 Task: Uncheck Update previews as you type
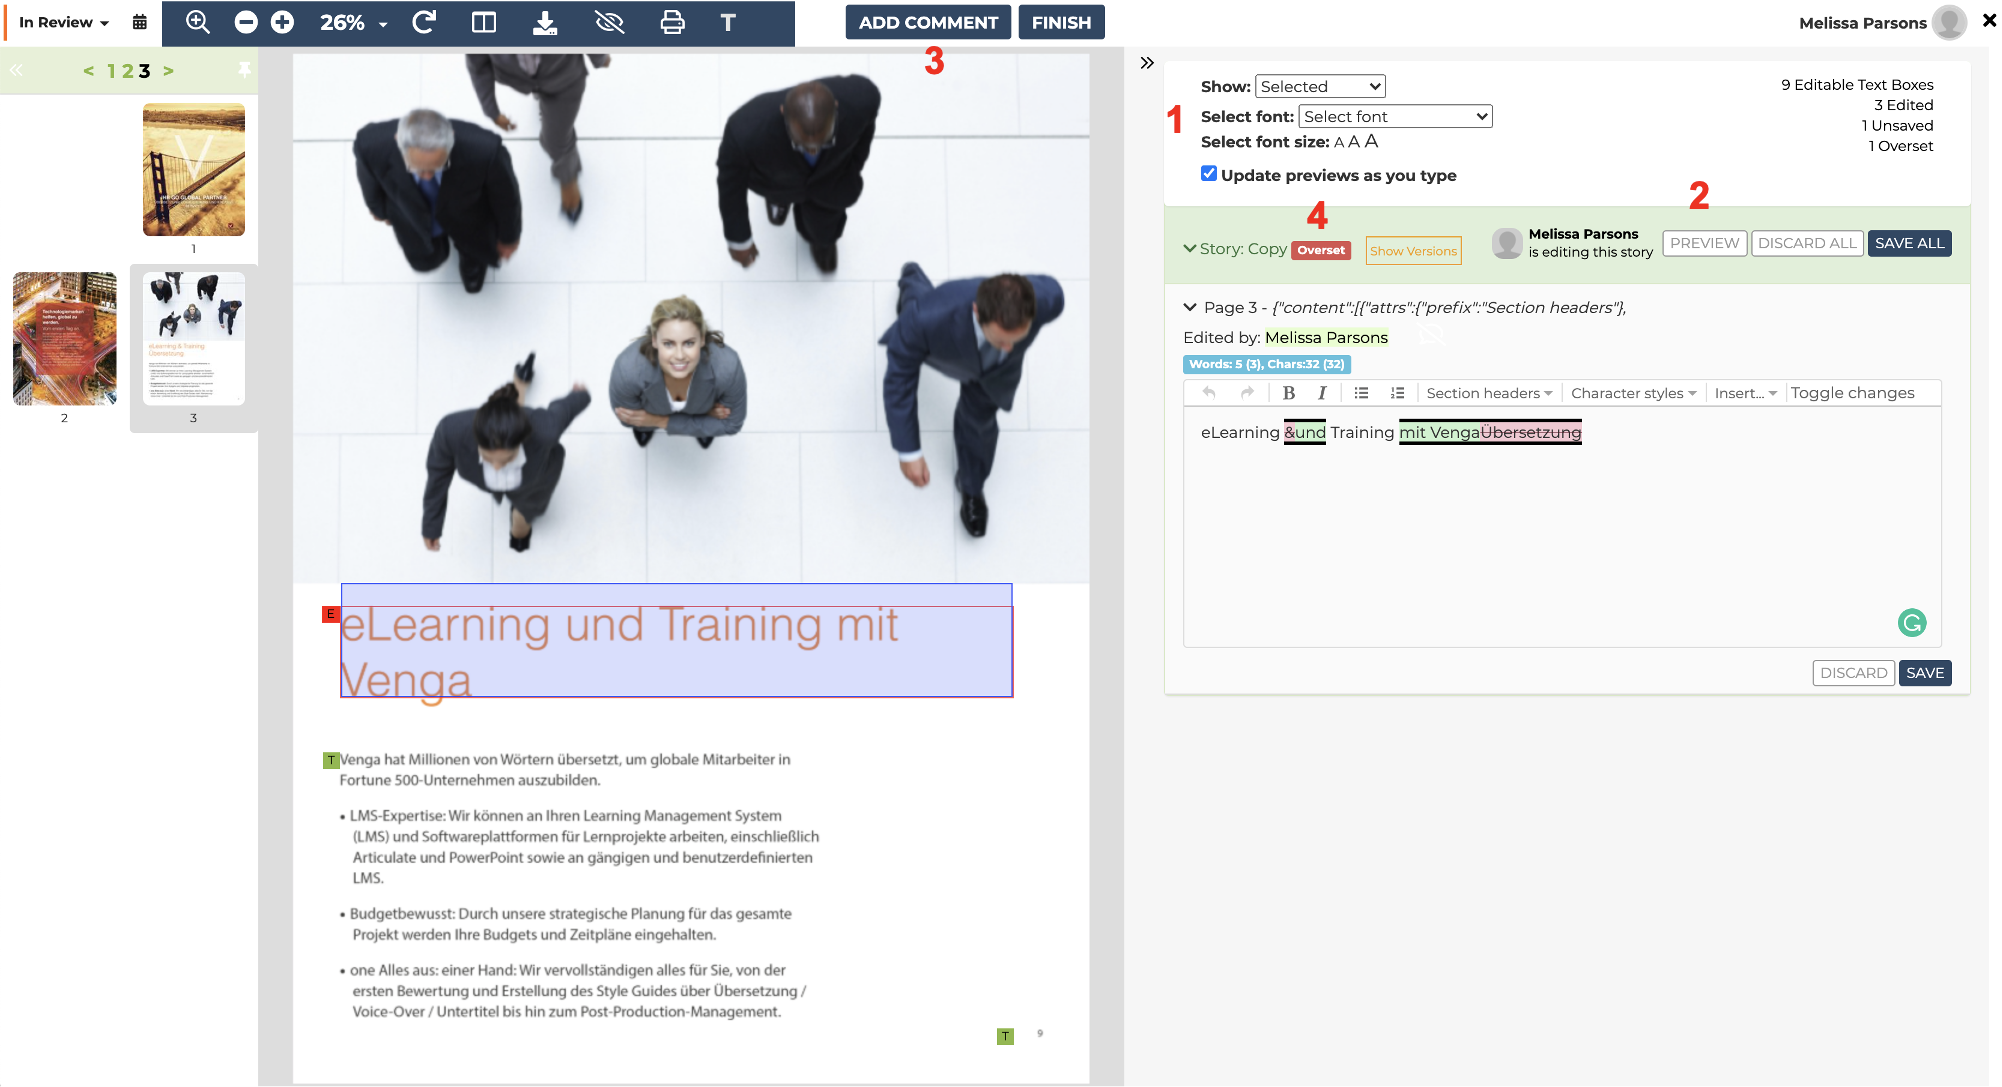pos(1209,174)
